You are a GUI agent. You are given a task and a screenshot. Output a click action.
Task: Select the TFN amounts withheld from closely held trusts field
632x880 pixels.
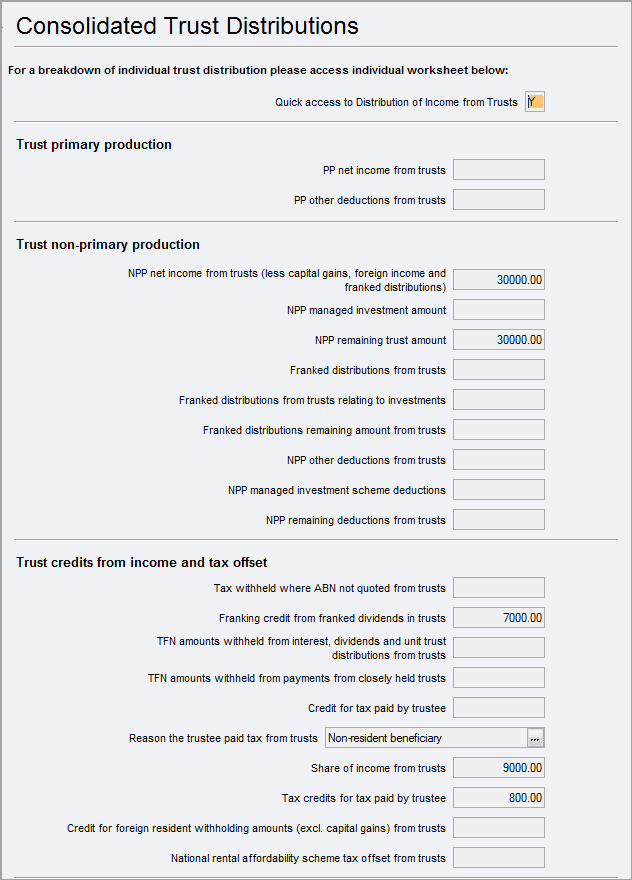(x=498, y=677)
